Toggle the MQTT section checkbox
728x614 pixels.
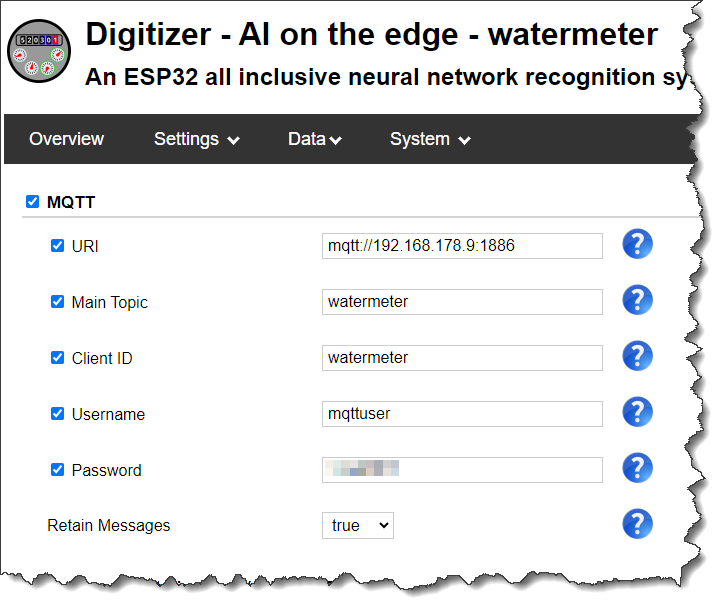[x=32, y=202]
